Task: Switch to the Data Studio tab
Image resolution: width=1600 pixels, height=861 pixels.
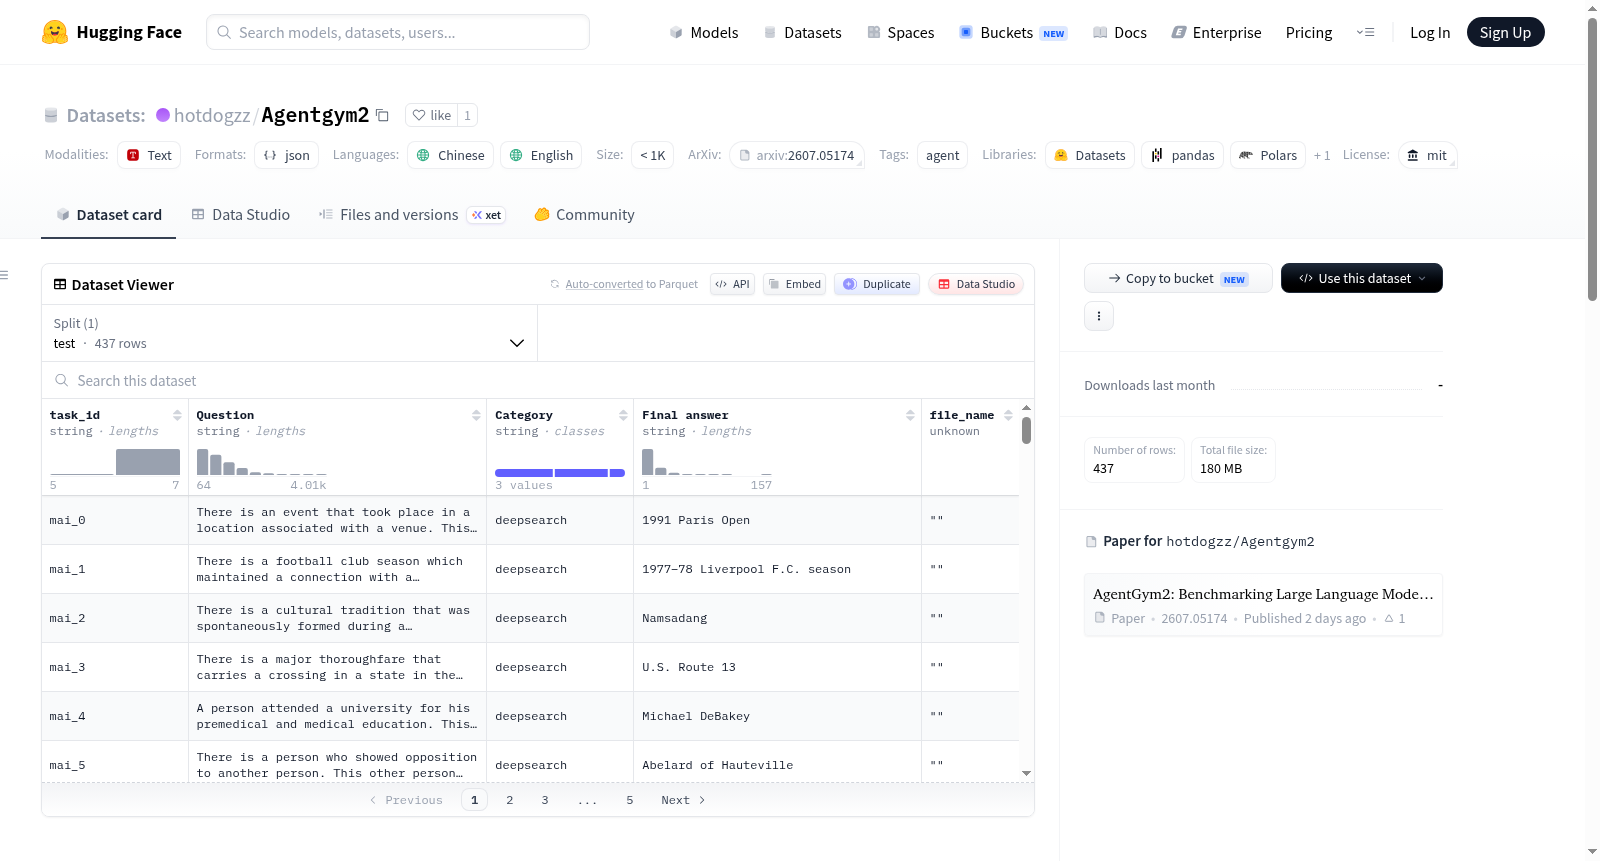Action: (241, 215)
